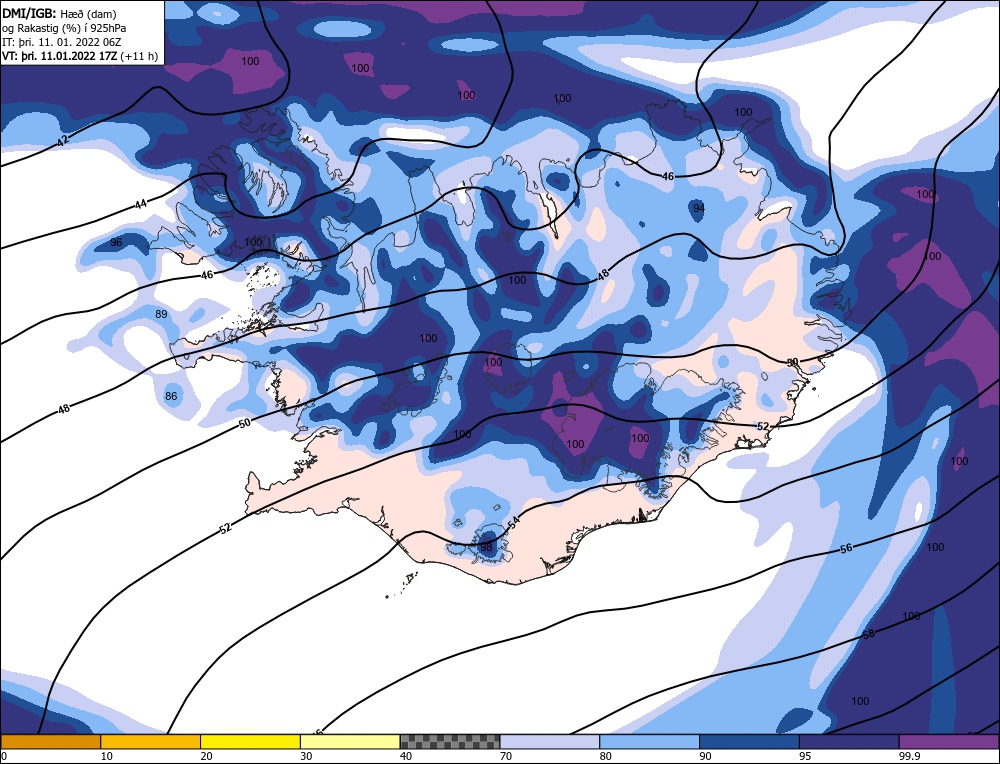Click the dark orange 0–10 legend swatch
This screenshot has width=1000, height=764.
(x=50, y=742)
